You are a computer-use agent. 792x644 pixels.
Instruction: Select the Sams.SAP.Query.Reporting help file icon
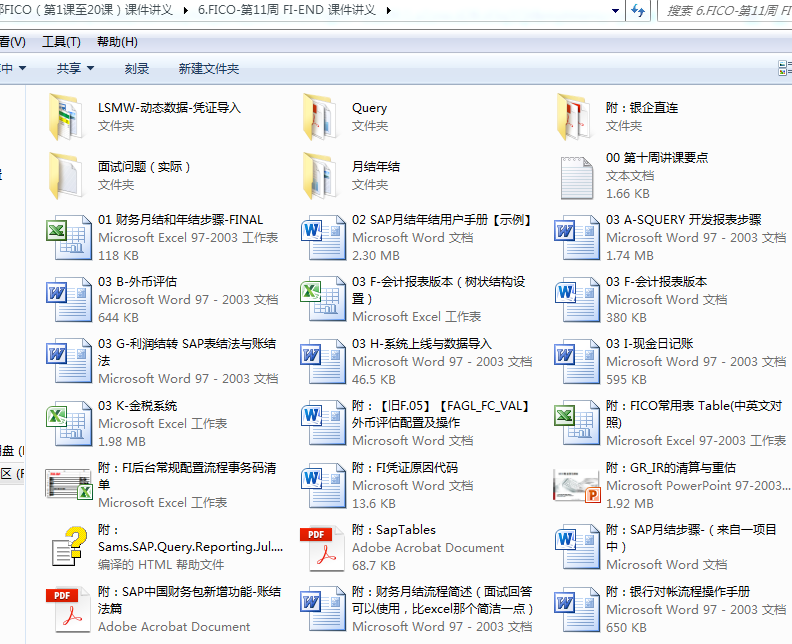(x=69, y=547)
